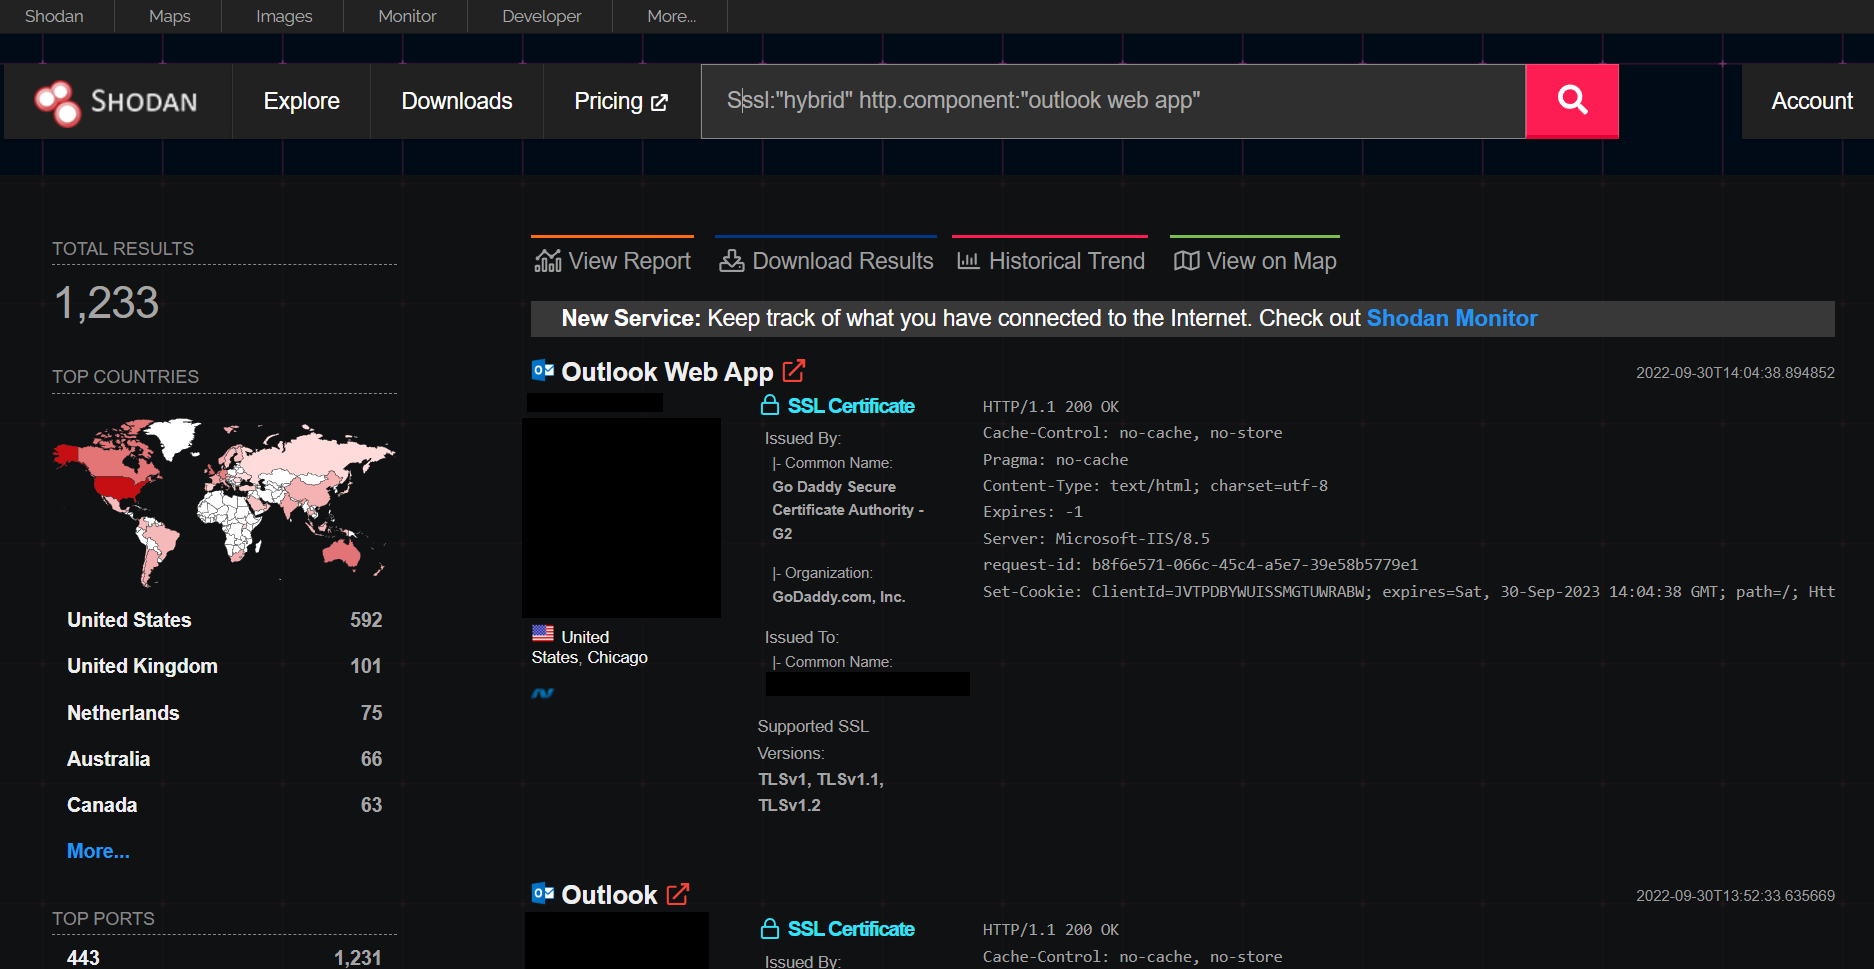Open the Developer top menu item
The image size is (1874, 969).
tap(541, 16)
